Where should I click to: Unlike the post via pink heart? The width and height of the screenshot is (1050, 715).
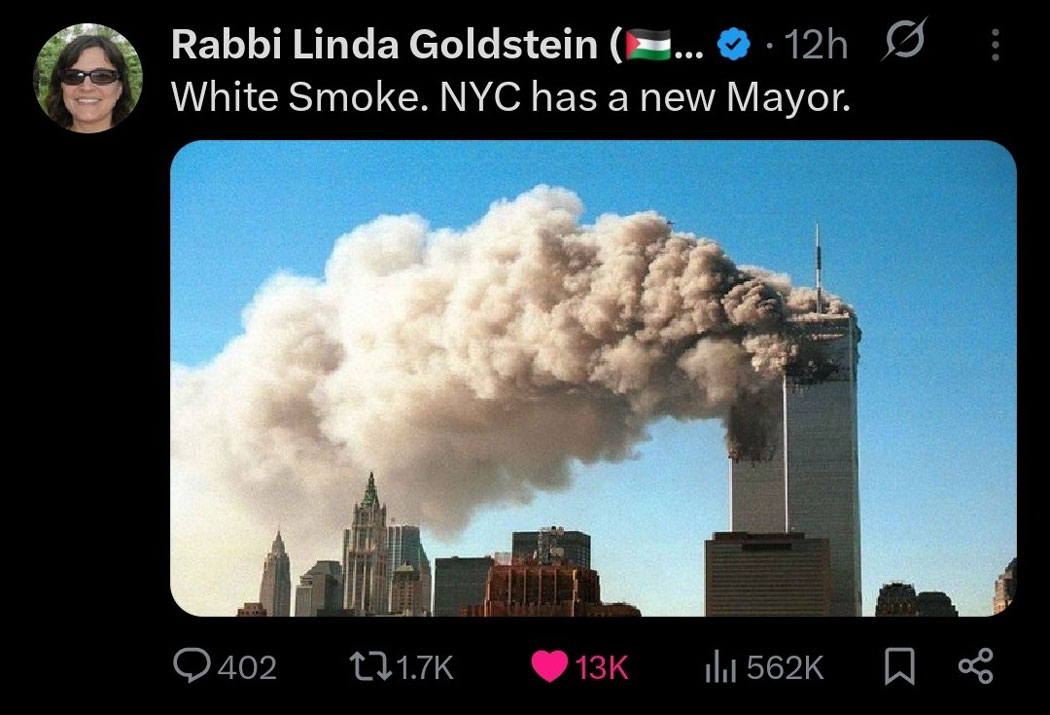[x=549, y=667]
